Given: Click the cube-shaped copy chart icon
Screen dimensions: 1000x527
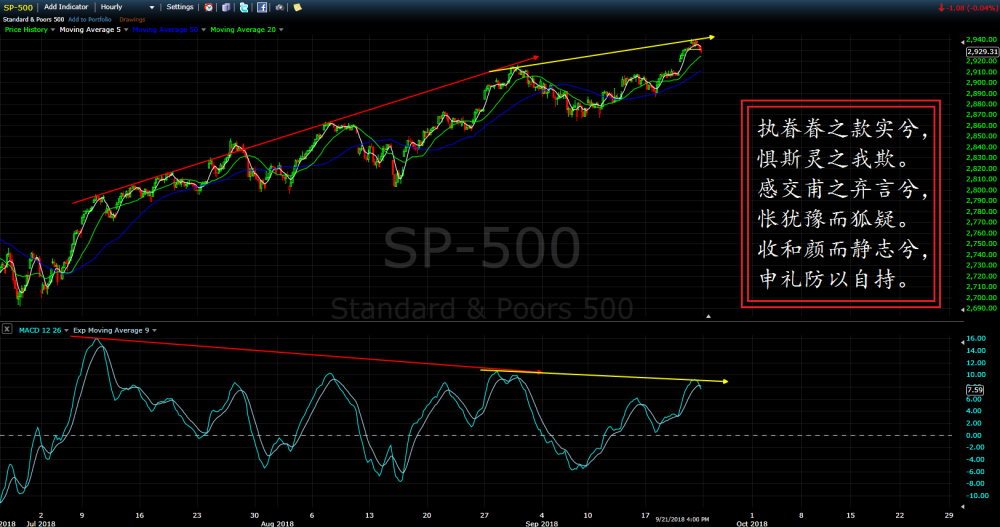Looking at the screenshot, I should (226, 8).
